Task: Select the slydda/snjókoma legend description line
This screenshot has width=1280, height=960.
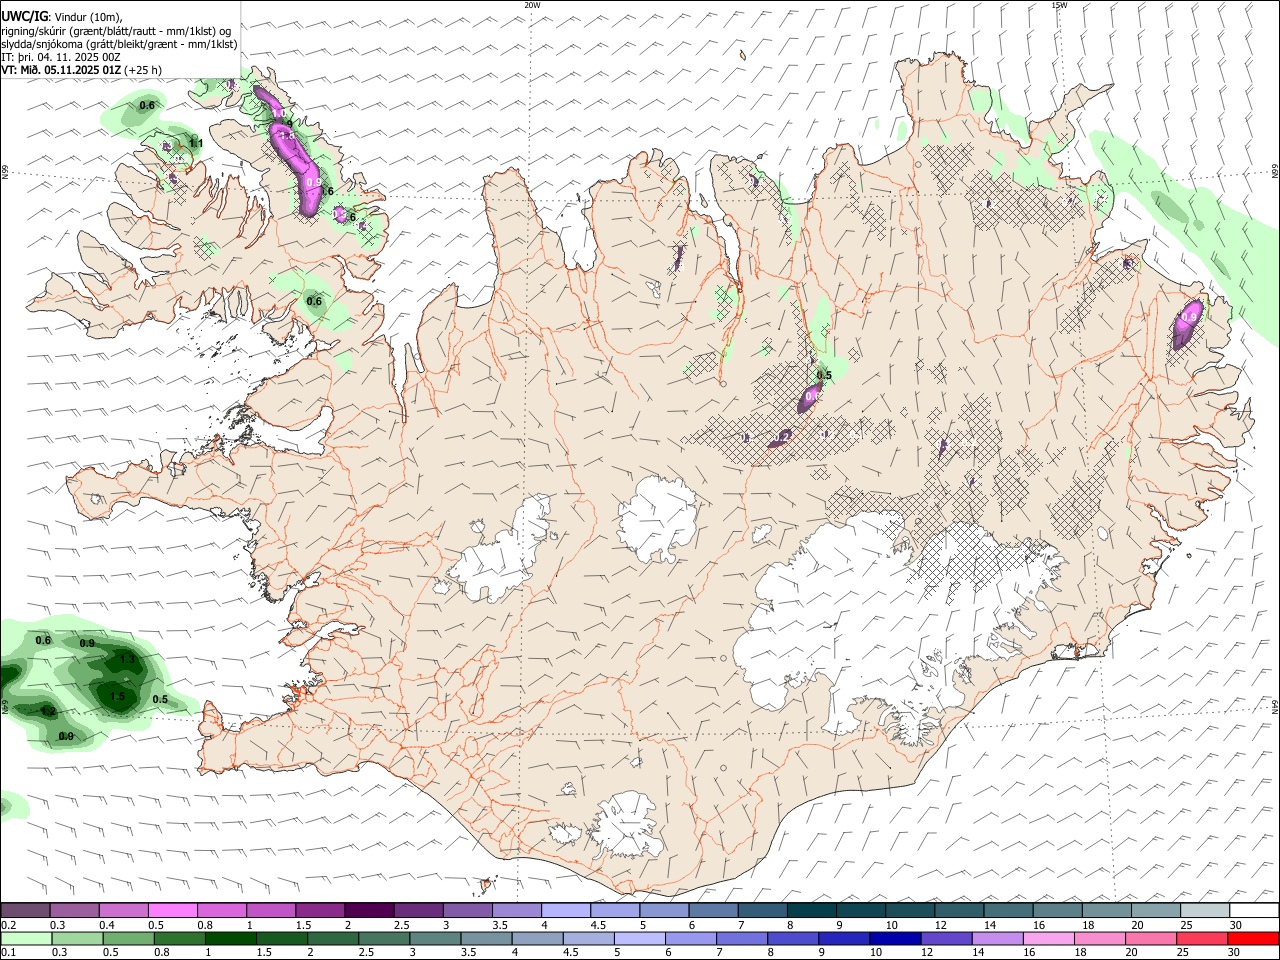Action: [x=120, y=44]
